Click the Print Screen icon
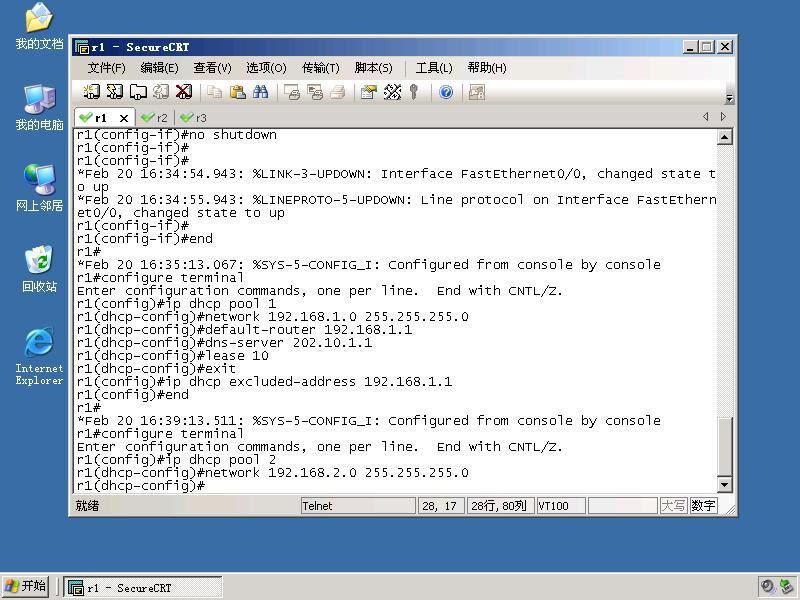800x600 pixels. tap(292, 92)
